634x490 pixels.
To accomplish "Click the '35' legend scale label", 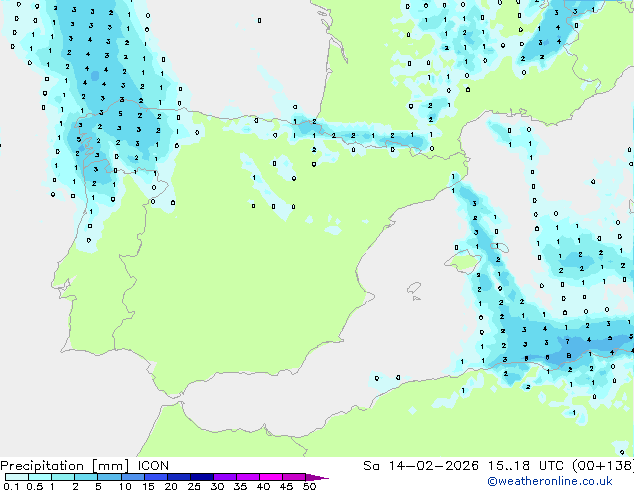I will click(240, 486).
